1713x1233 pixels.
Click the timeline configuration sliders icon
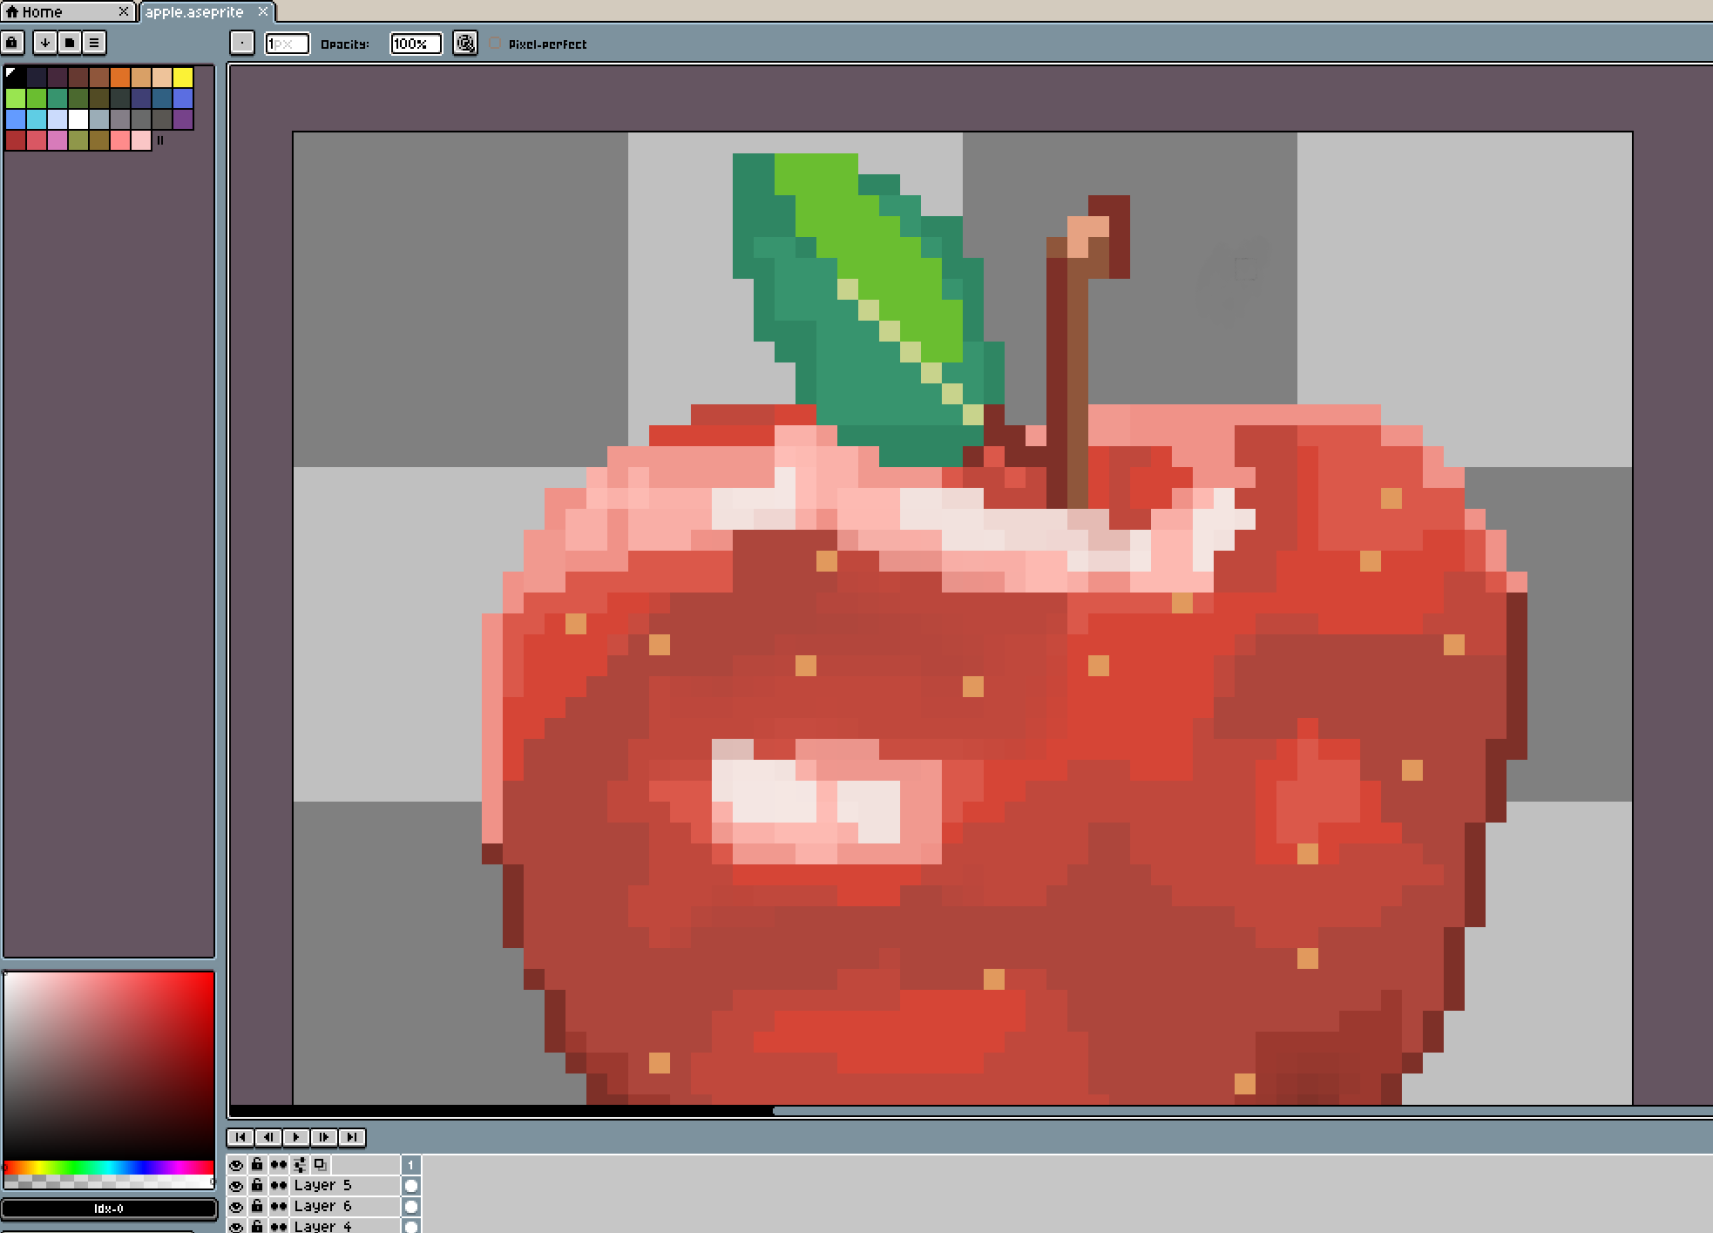pos(299,1164)
